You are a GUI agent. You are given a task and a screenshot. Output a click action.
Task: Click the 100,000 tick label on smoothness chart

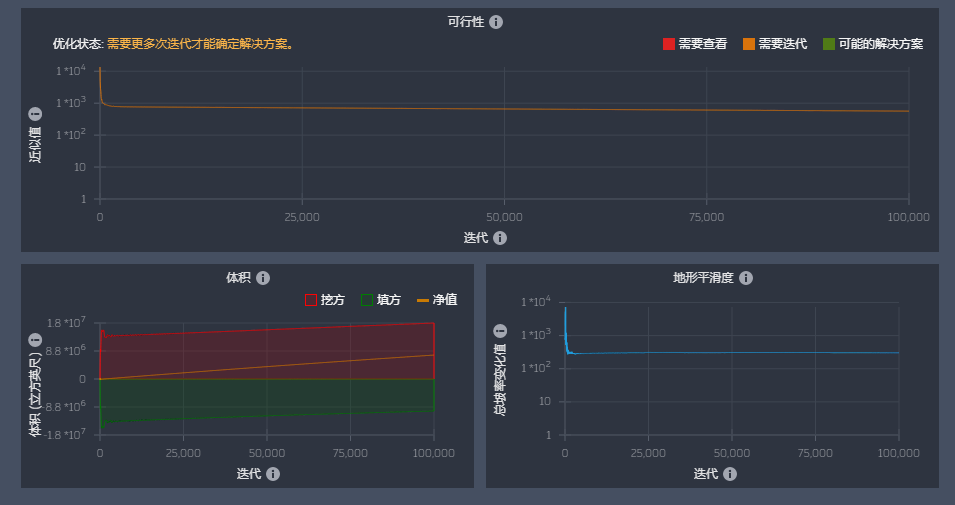[898, 453]
